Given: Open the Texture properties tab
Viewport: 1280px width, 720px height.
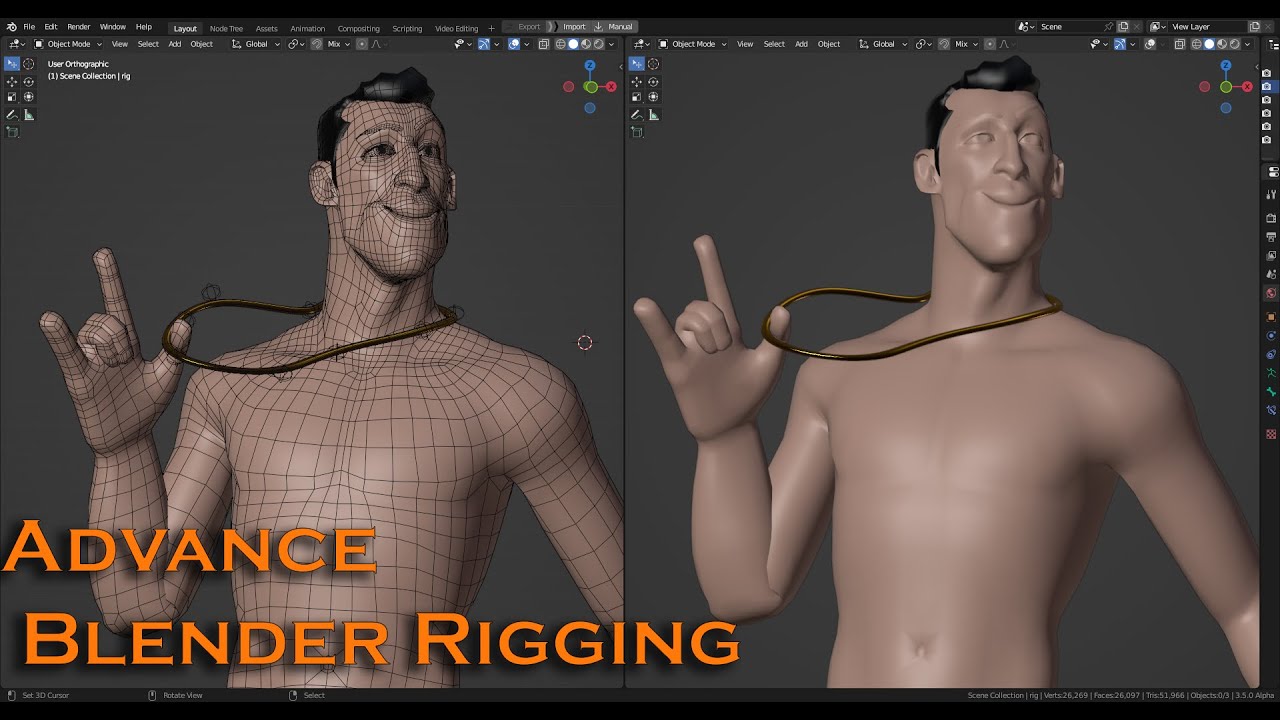Looking at the screenshot, I should tap(1272, 434).
